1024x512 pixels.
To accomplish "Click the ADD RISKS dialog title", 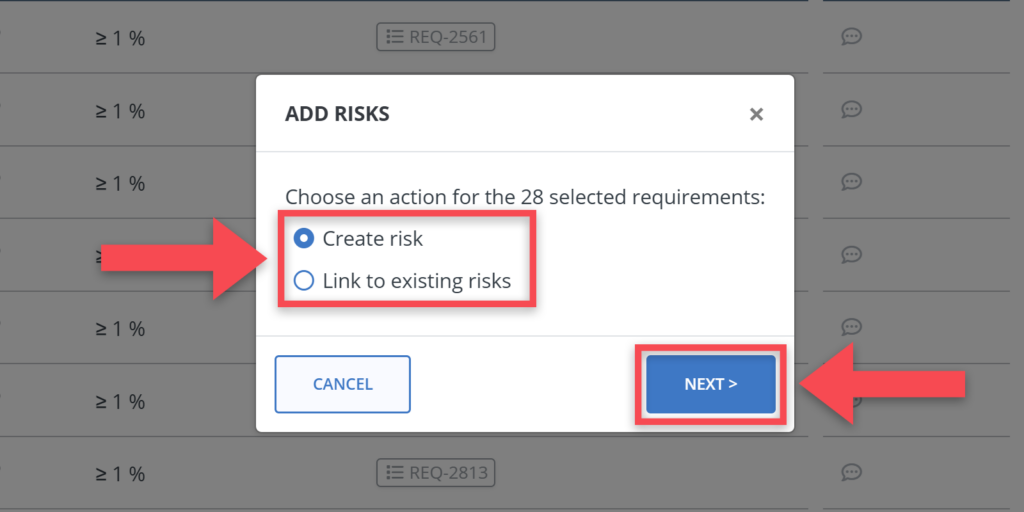I will (337, 114).
